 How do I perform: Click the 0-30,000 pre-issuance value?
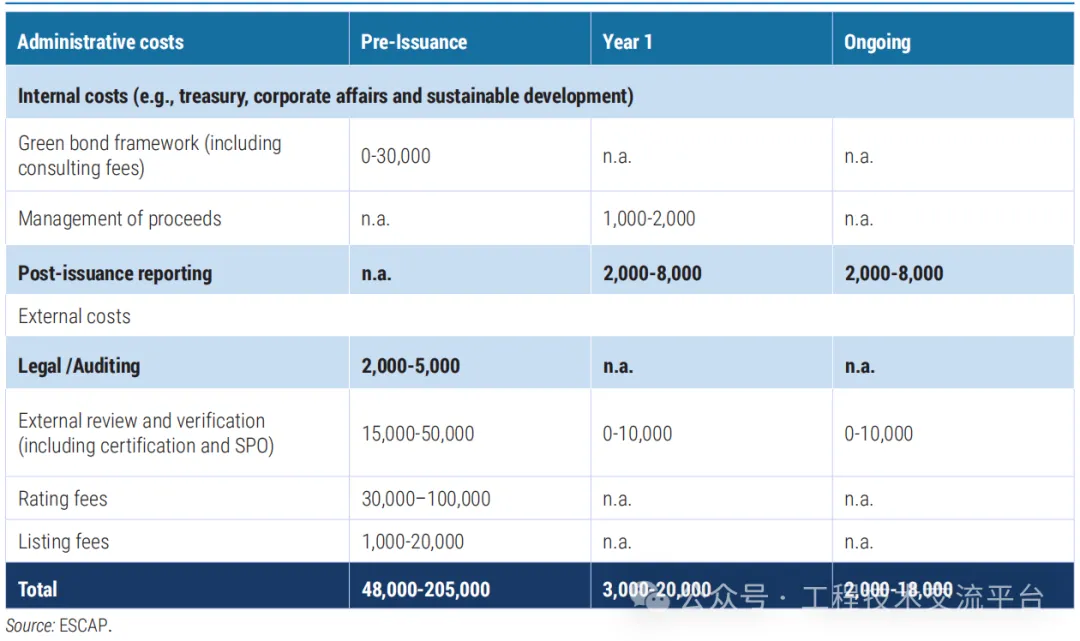click(396, 156)
